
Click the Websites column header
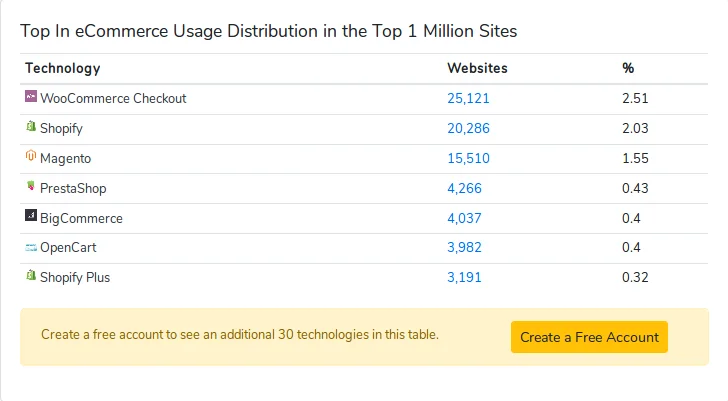pyautogui.click(x=477, y=68)
